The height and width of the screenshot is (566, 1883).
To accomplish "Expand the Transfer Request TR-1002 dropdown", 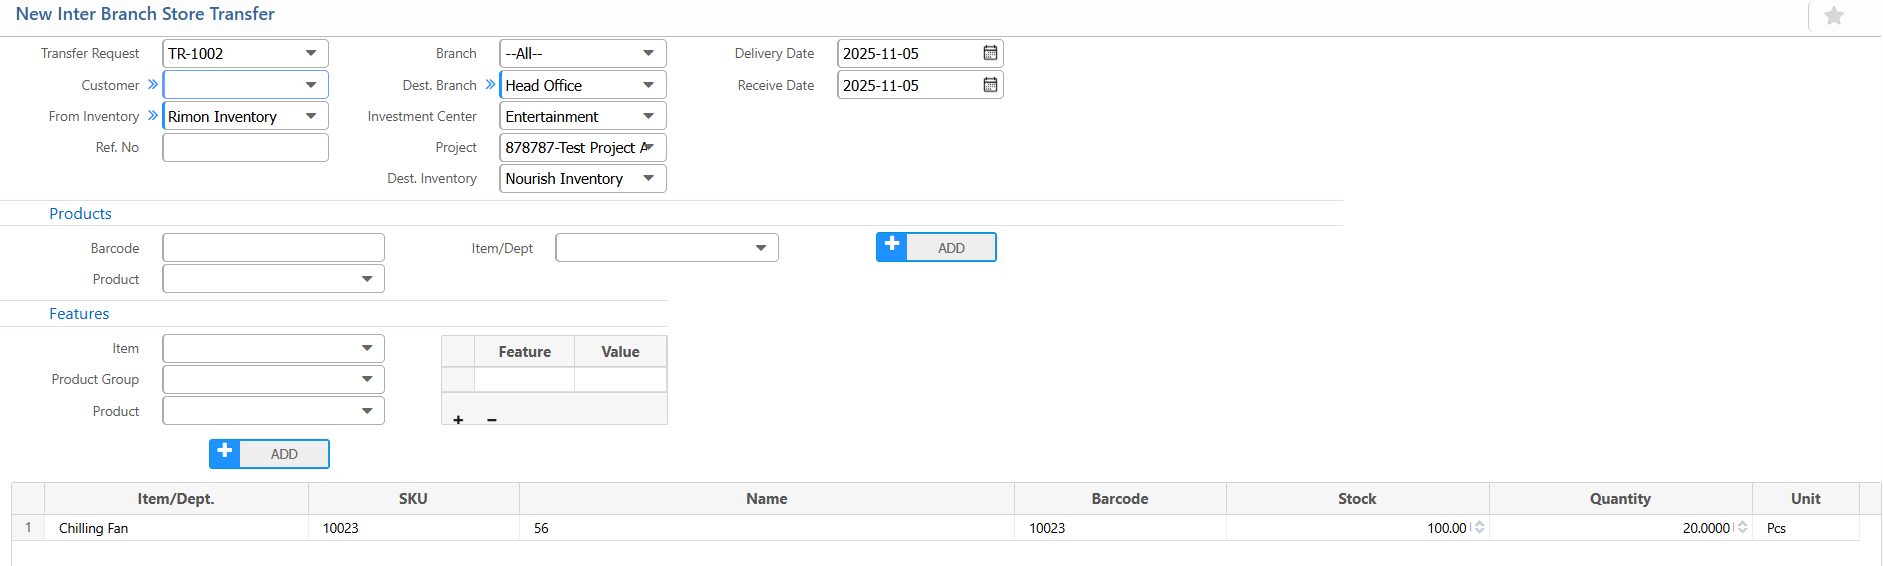I will tap(311, 53).
